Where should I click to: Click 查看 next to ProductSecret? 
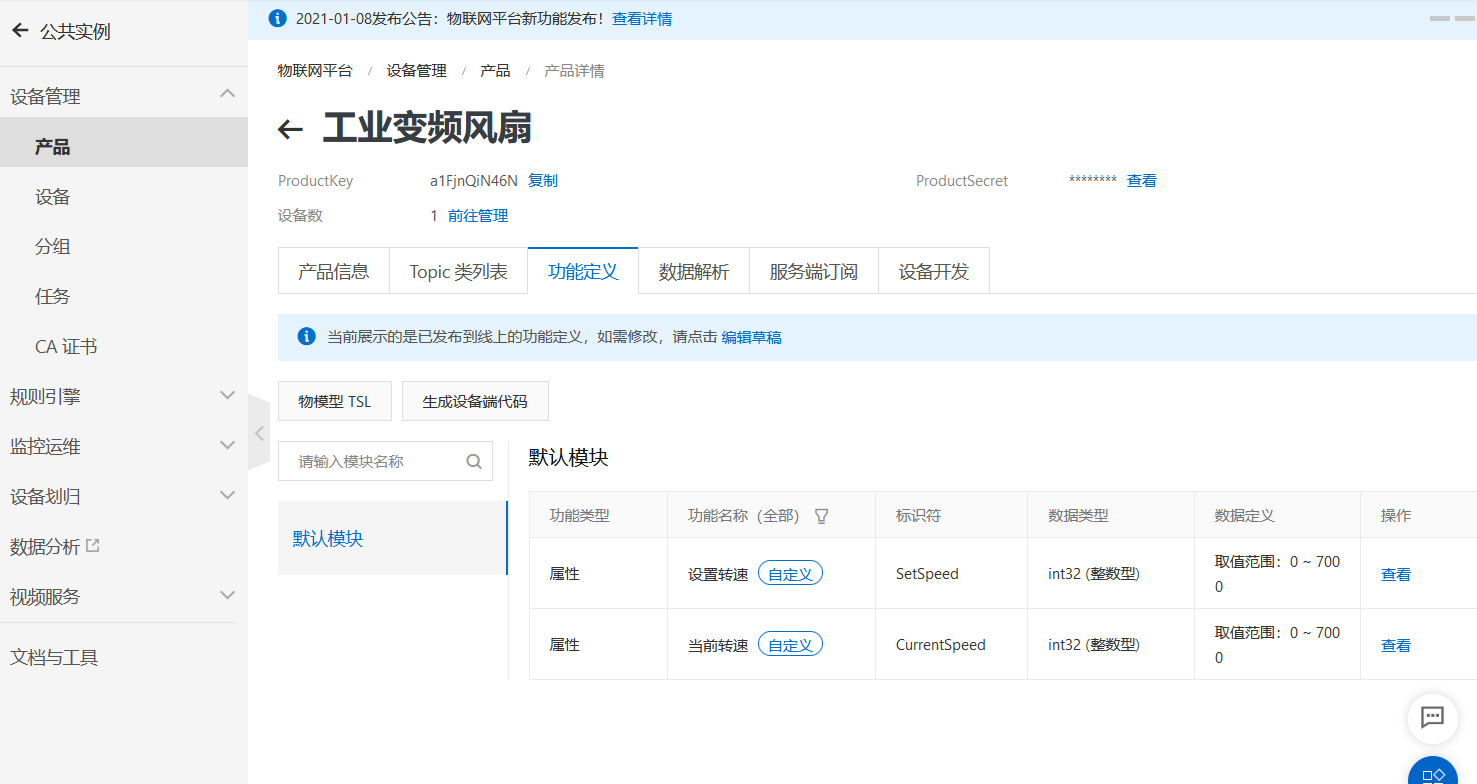[1142, 181]
